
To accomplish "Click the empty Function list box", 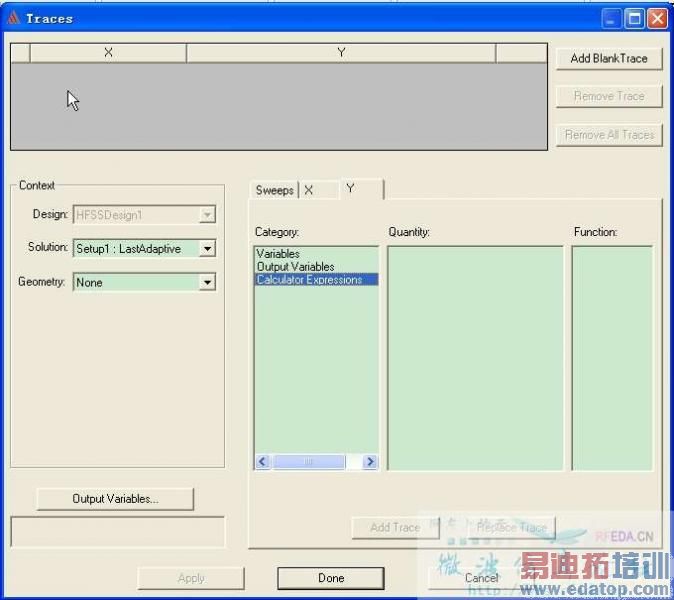I will click(x=612, y=358).
